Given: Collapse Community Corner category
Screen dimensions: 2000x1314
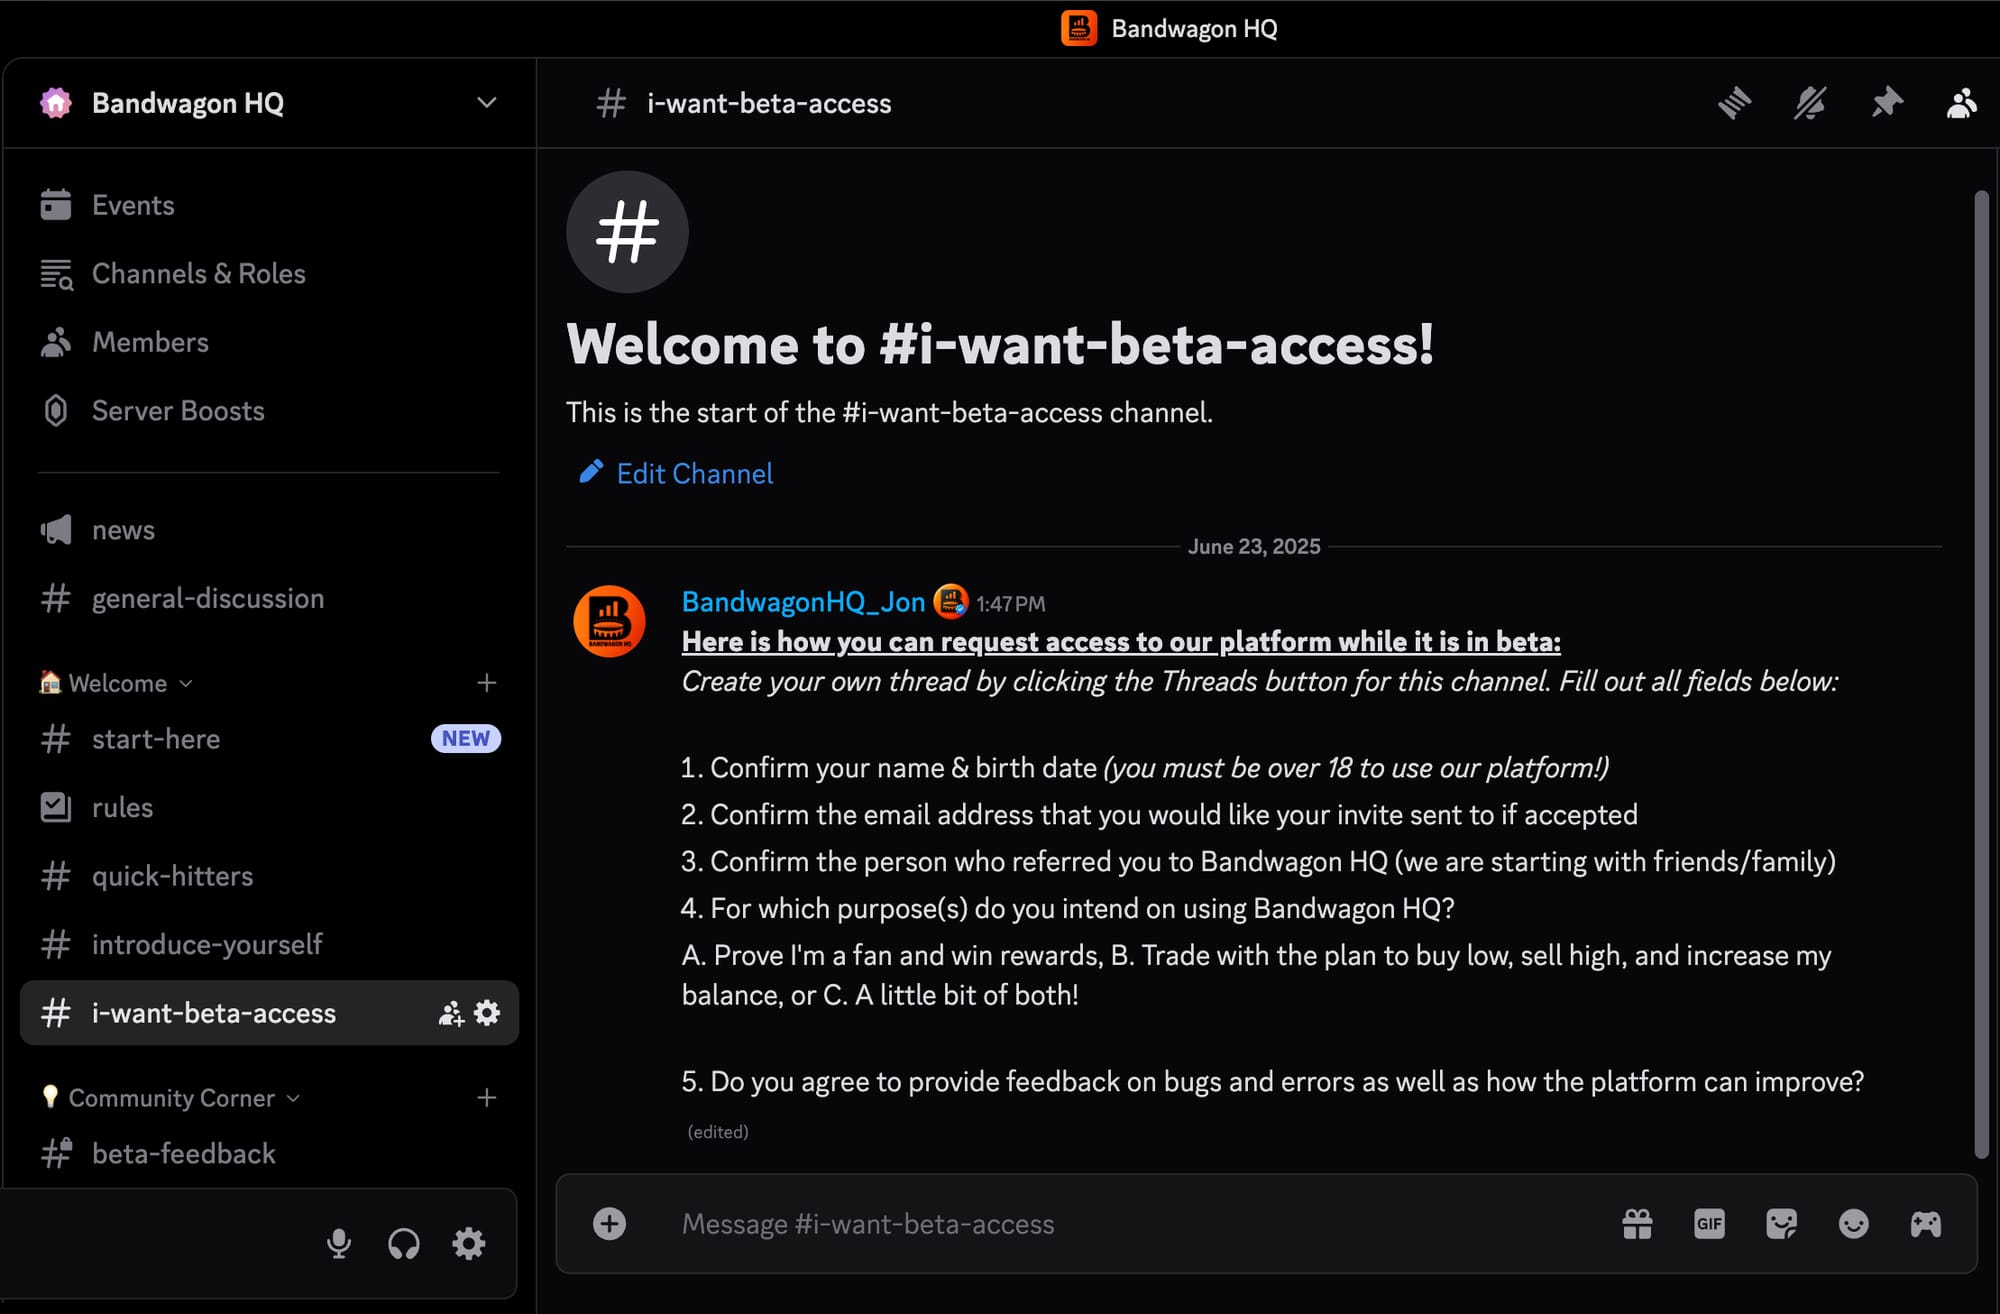Looking at the screenshot, I should 170,1098.
